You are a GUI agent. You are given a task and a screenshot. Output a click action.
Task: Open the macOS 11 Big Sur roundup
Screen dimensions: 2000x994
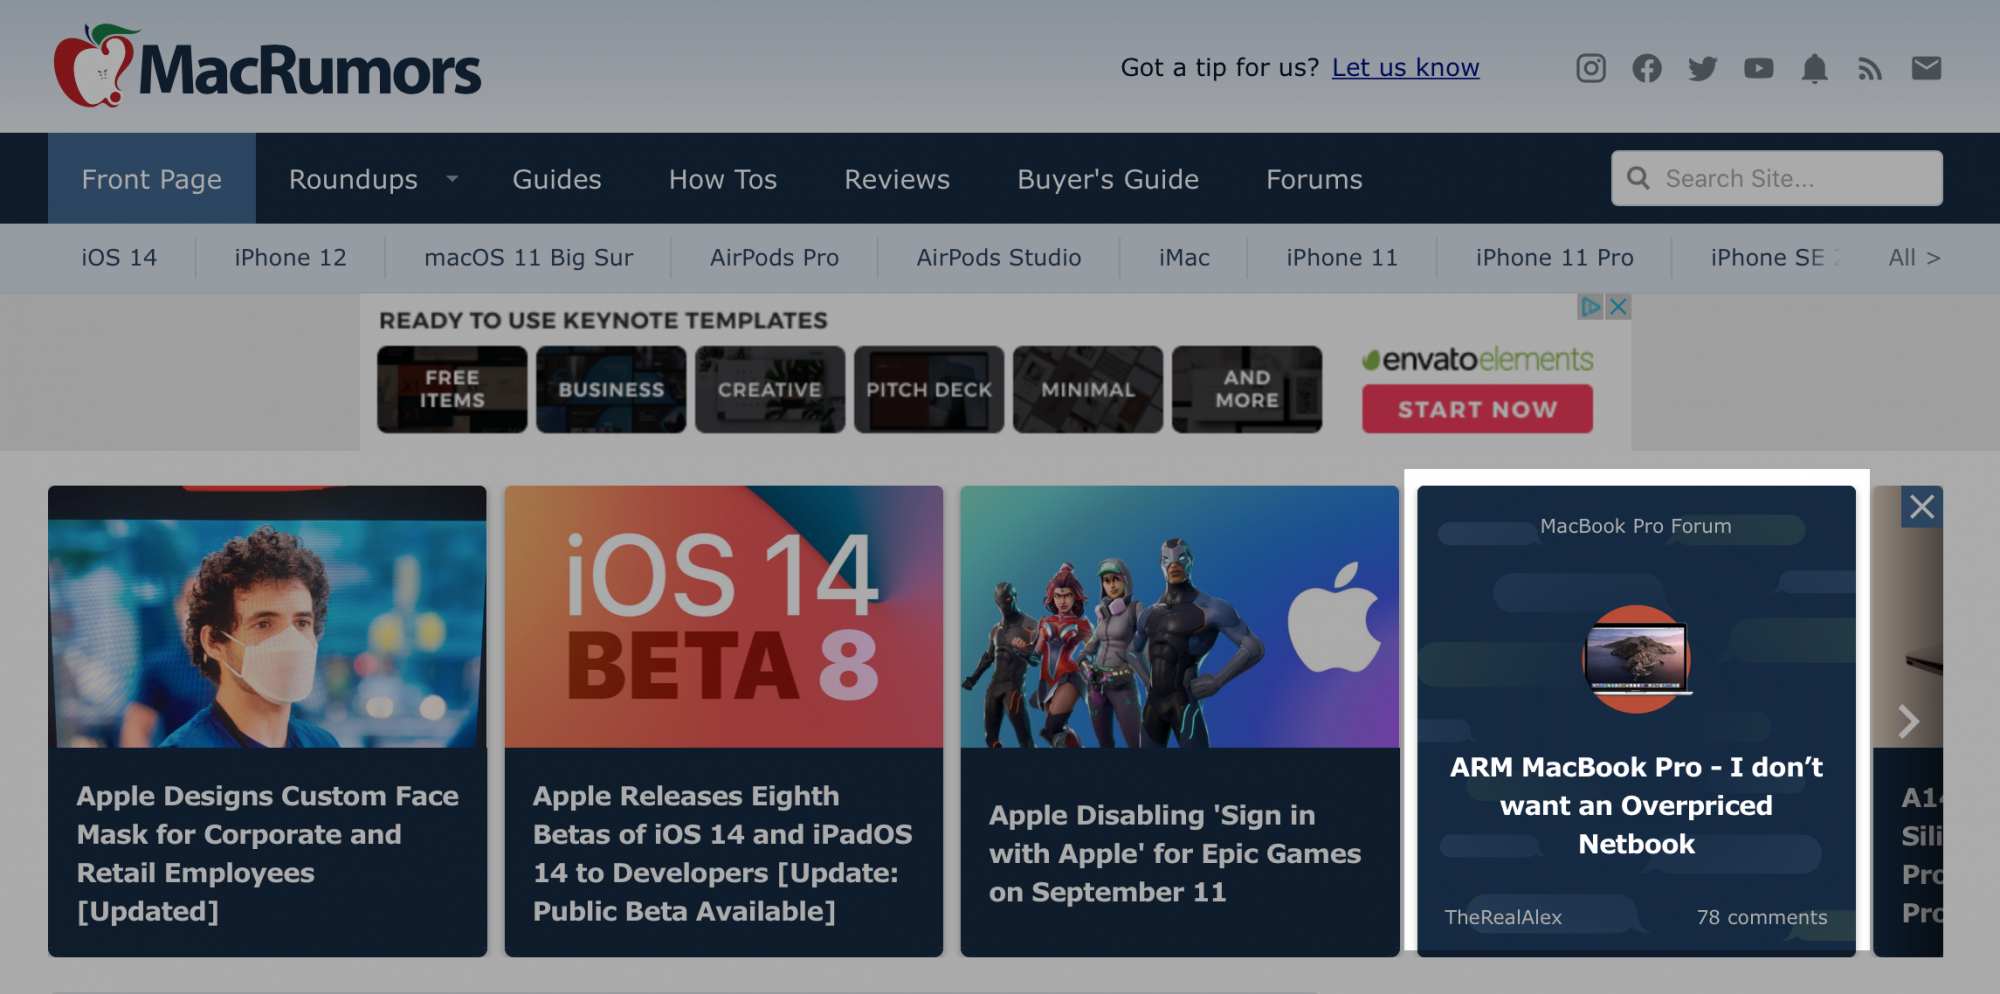528,258
